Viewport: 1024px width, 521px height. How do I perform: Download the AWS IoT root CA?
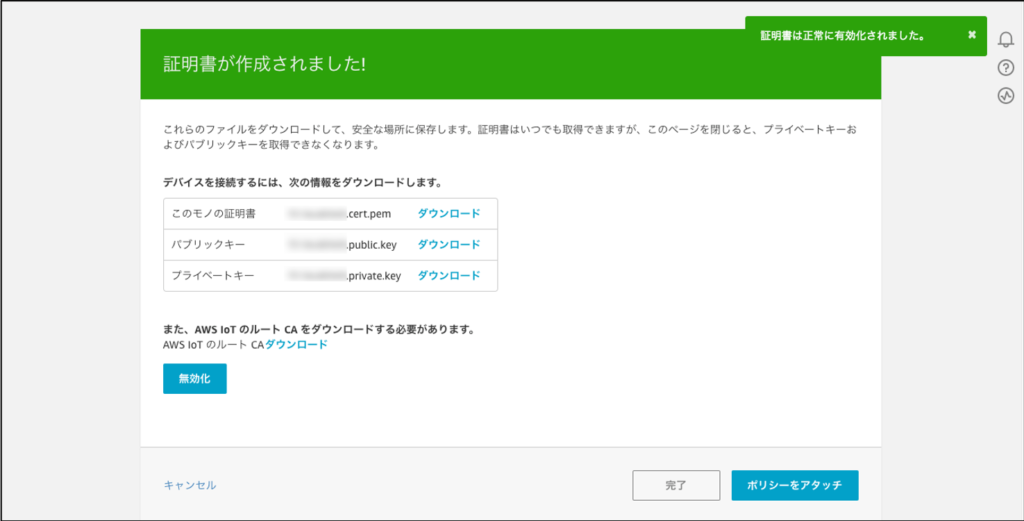pyautogui.click(x=296, y=344)
